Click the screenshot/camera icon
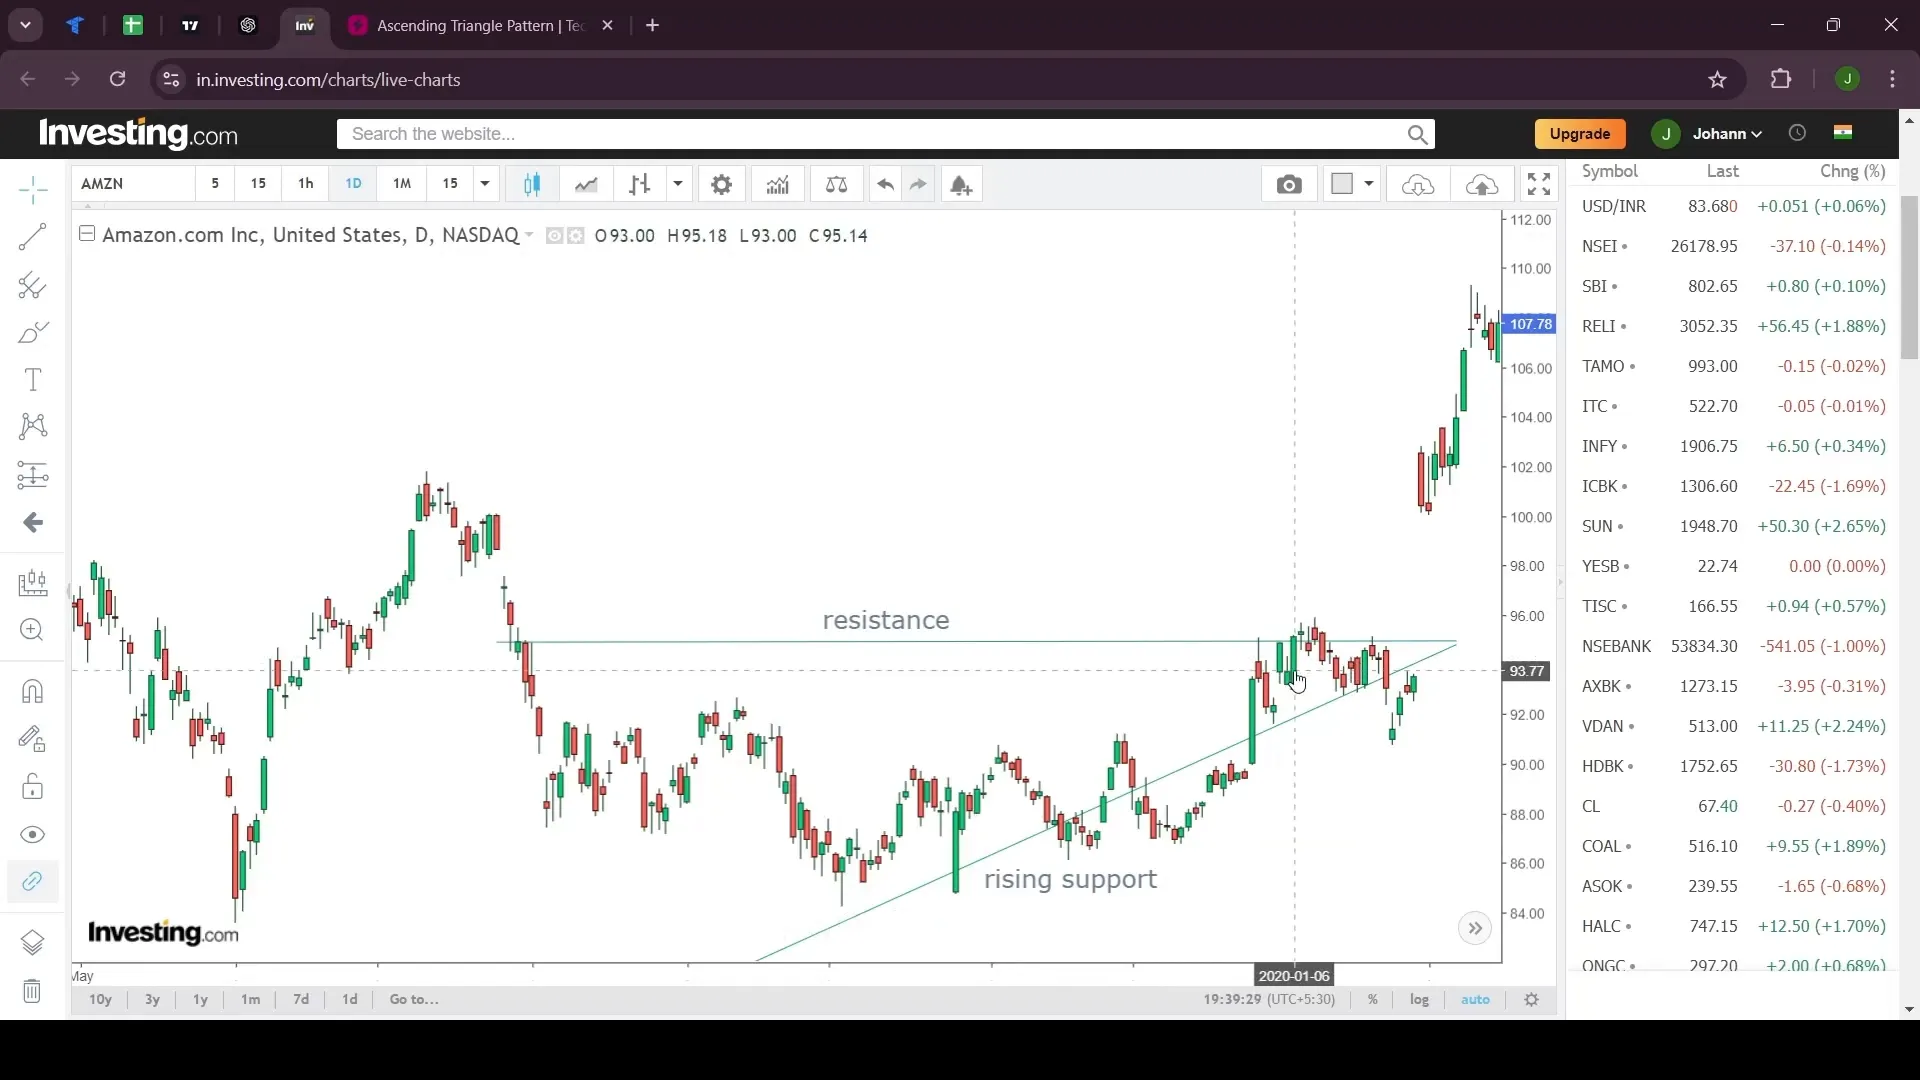The height and width of the screenshot is (1080, 1920). tap(1288, 183)
